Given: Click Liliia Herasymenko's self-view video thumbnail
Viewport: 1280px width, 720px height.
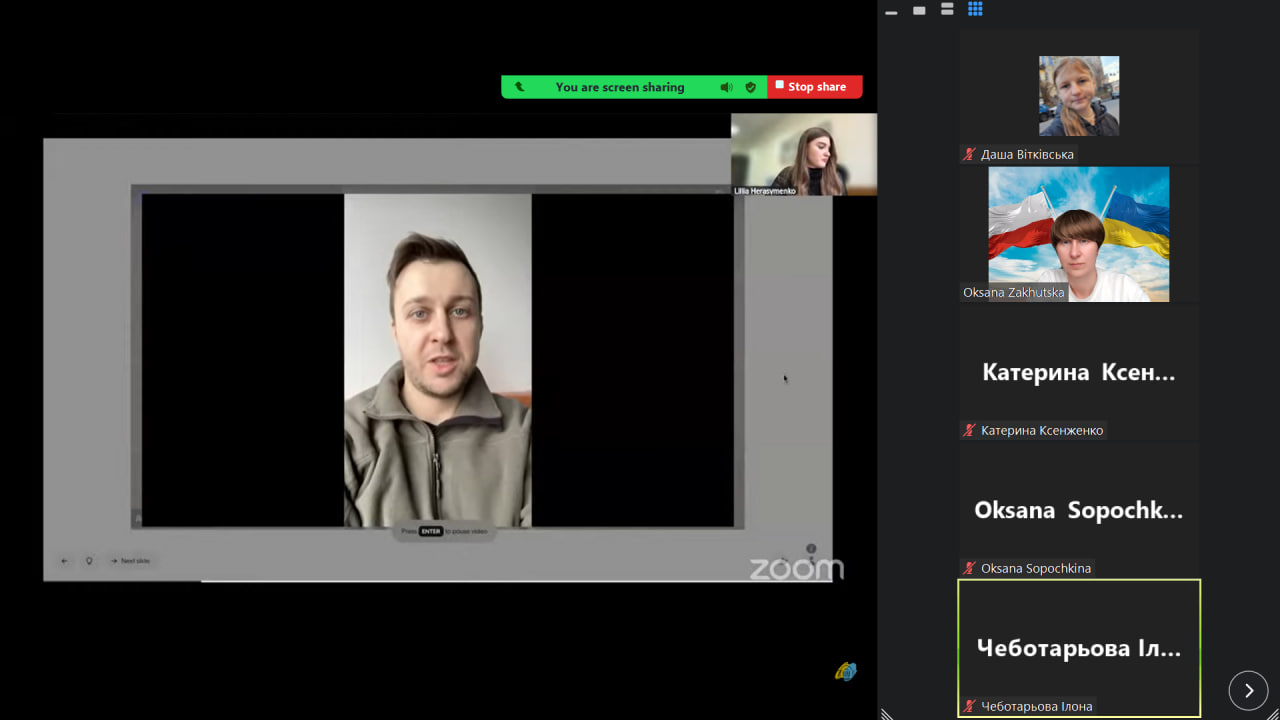Looking at the screenshot, I should click(x=804, y=154).
